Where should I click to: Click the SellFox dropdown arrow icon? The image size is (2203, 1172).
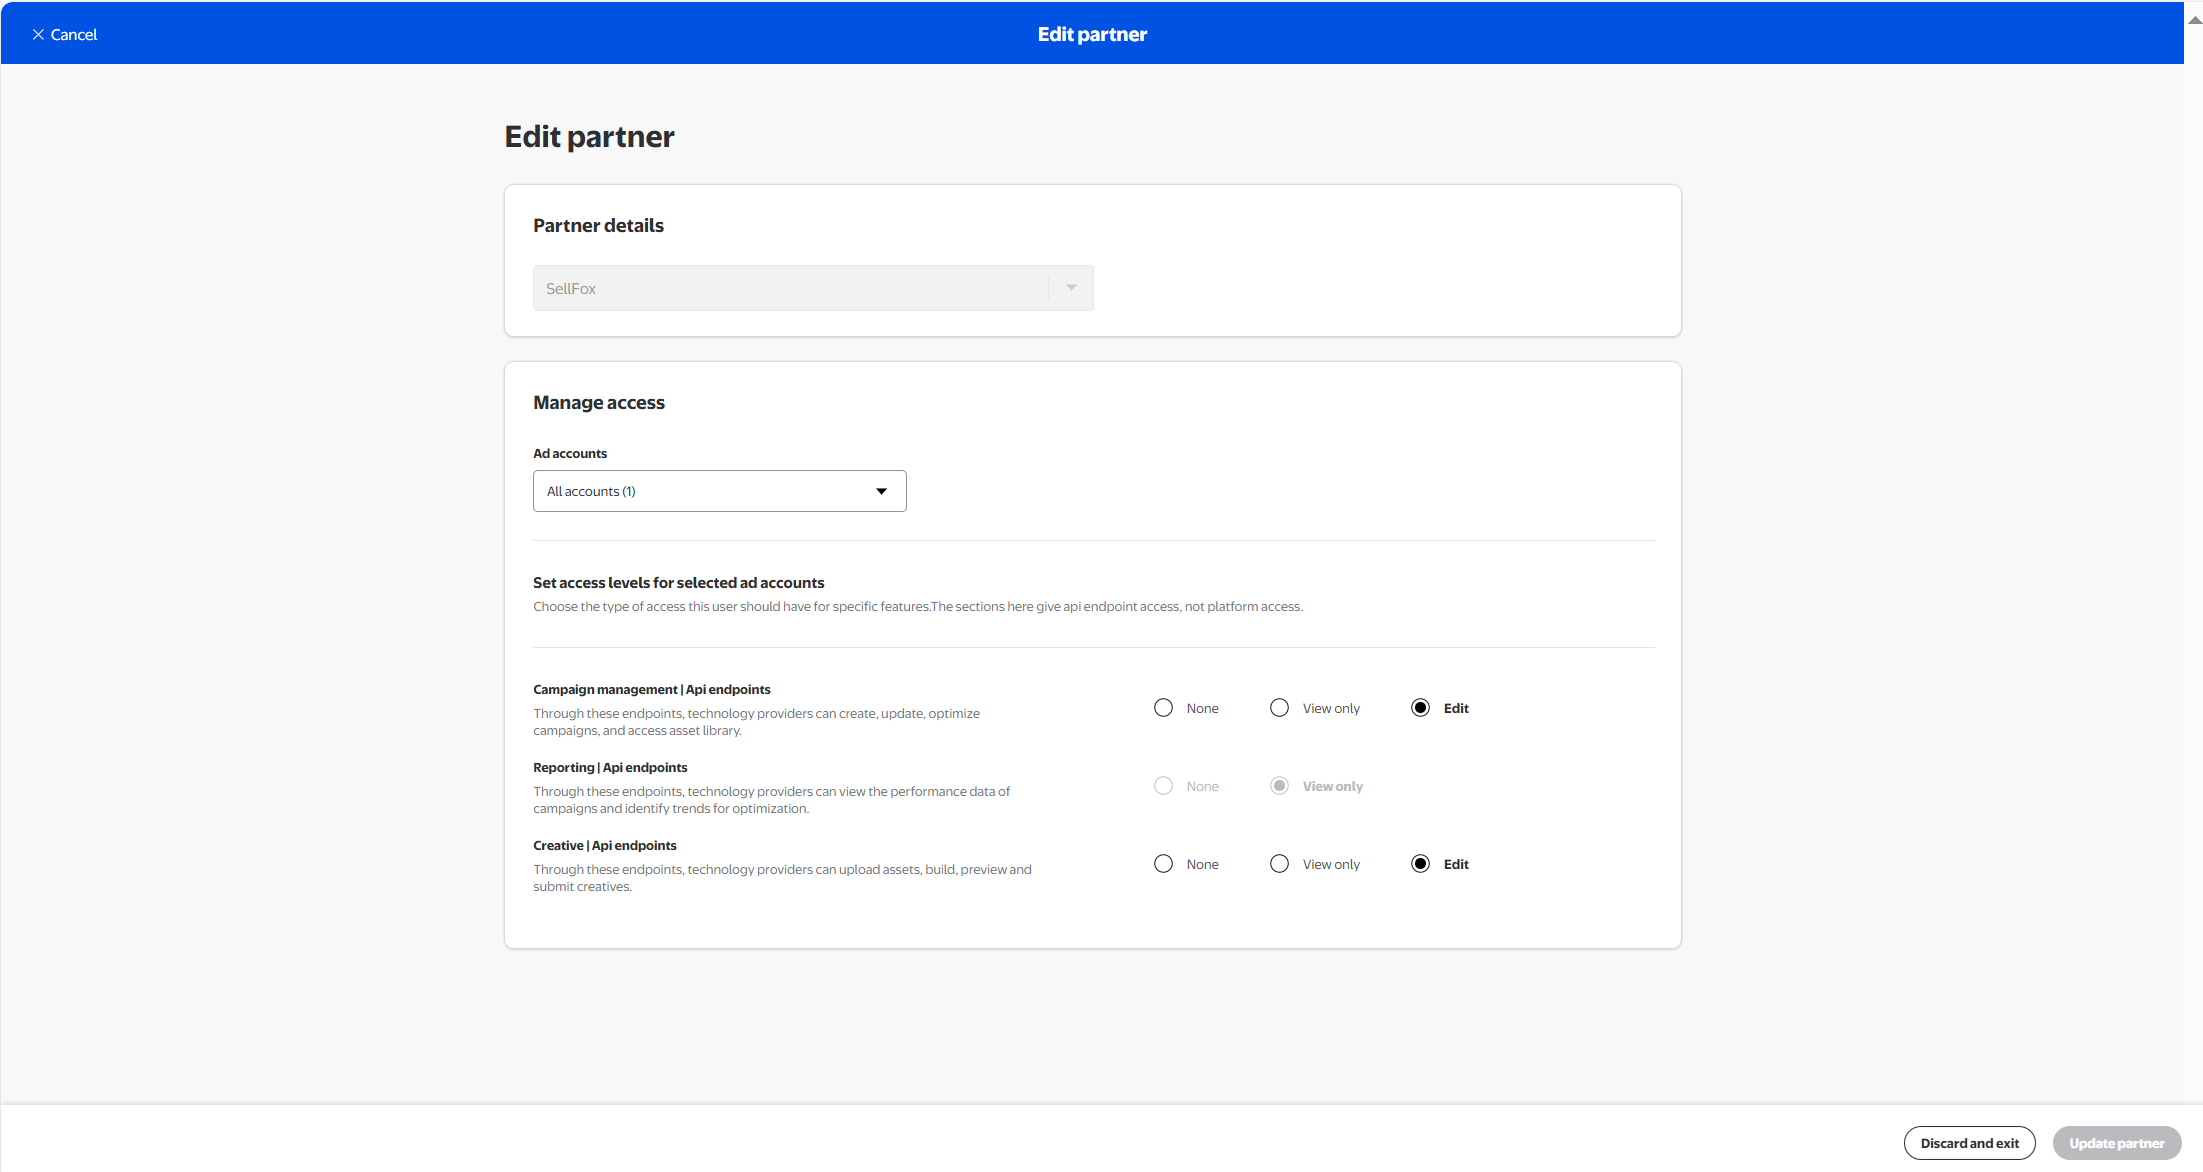click(1071, 288)
